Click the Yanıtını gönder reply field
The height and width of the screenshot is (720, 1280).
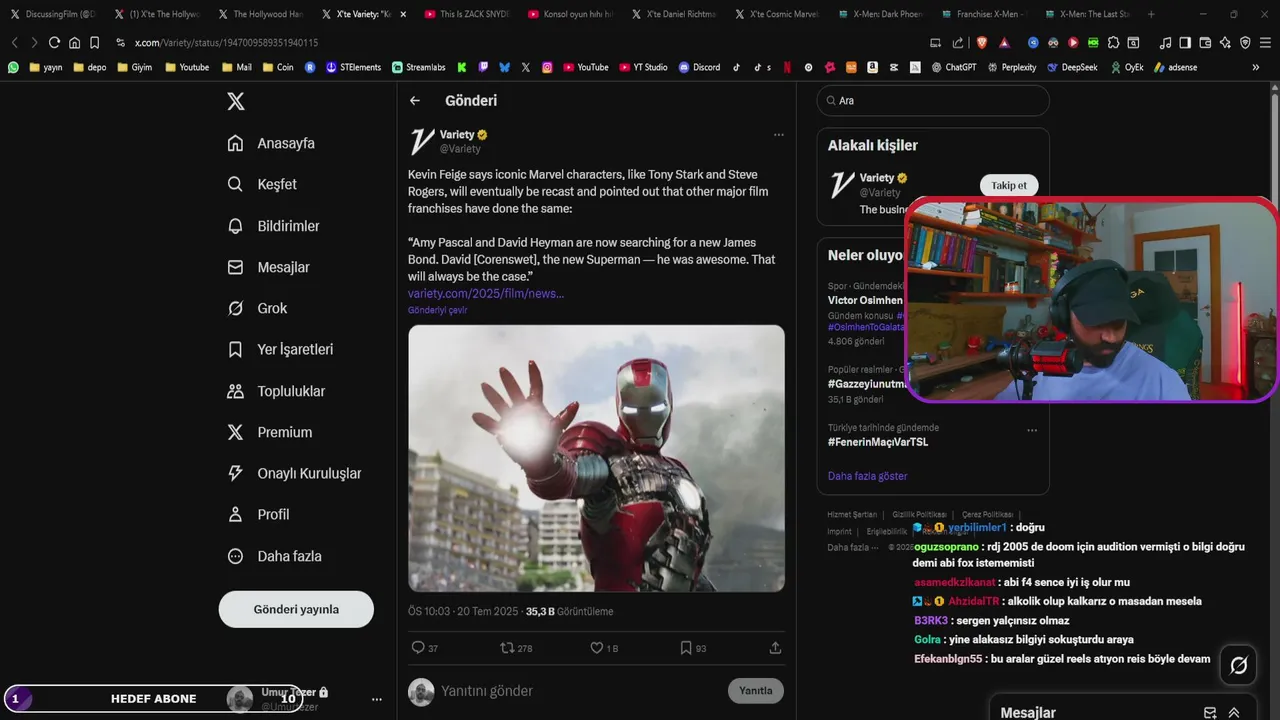(580, 691)
